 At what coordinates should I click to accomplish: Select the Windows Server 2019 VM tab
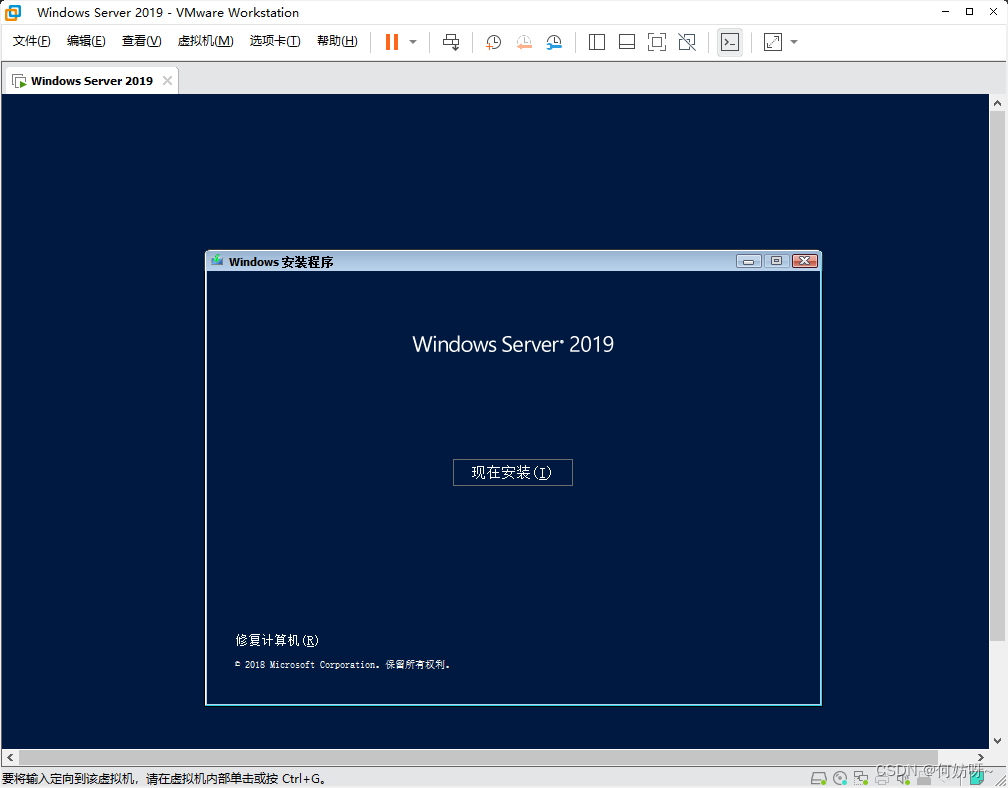91,81
